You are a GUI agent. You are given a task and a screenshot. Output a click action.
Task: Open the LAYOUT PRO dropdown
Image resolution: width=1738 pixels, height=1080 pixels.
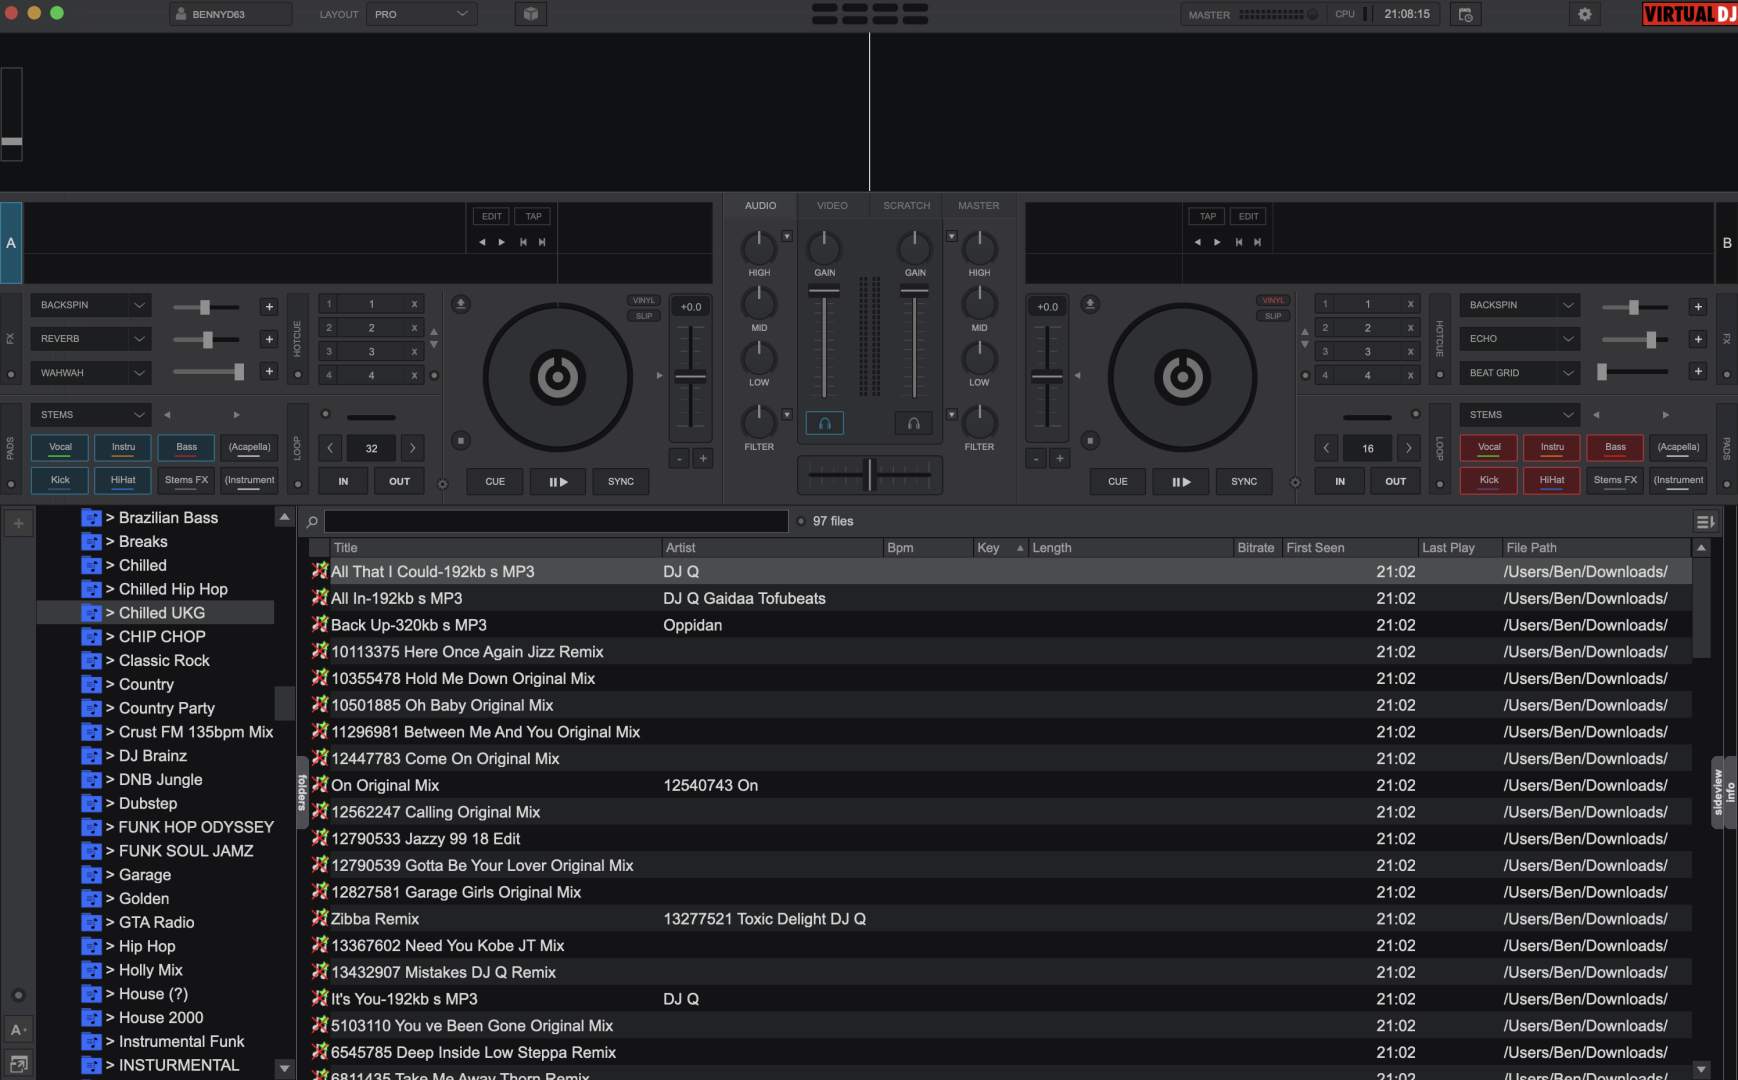421,14
